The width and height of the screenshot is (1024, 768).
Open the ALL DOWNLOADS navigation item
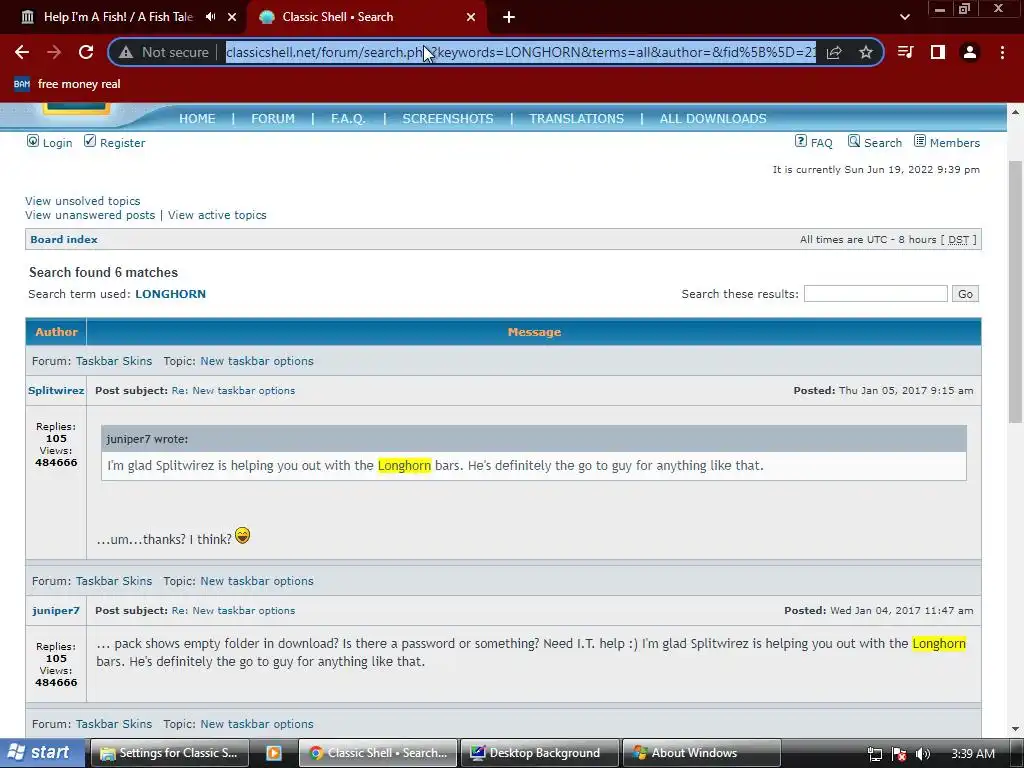pos(713,119)
